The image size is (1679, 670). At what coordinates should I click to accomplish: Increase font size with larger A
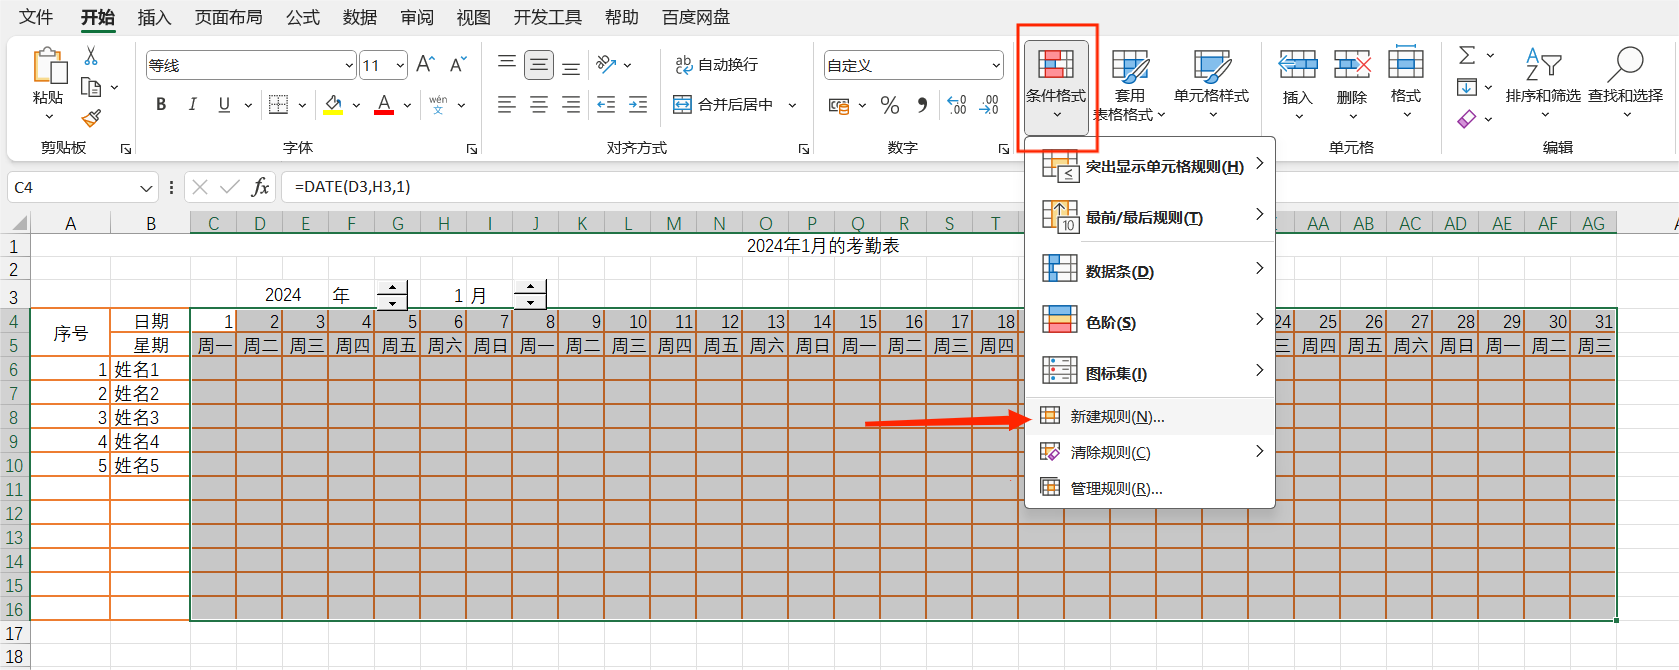[425, 65]
